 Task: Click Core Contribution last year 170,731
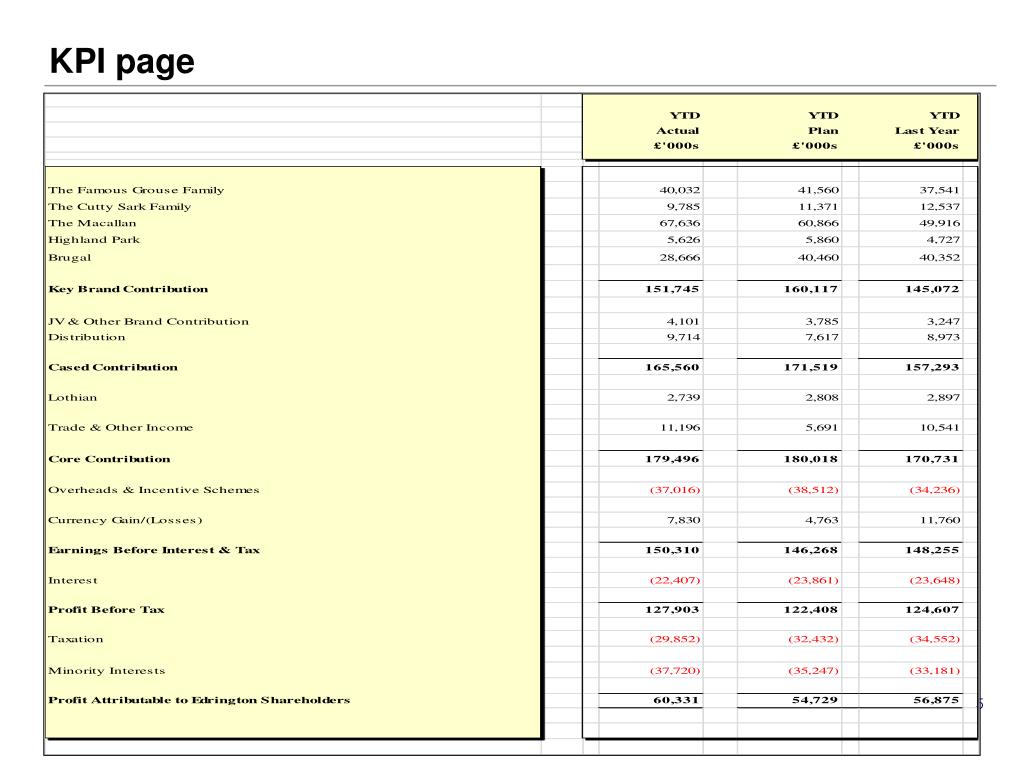point(932,458)
